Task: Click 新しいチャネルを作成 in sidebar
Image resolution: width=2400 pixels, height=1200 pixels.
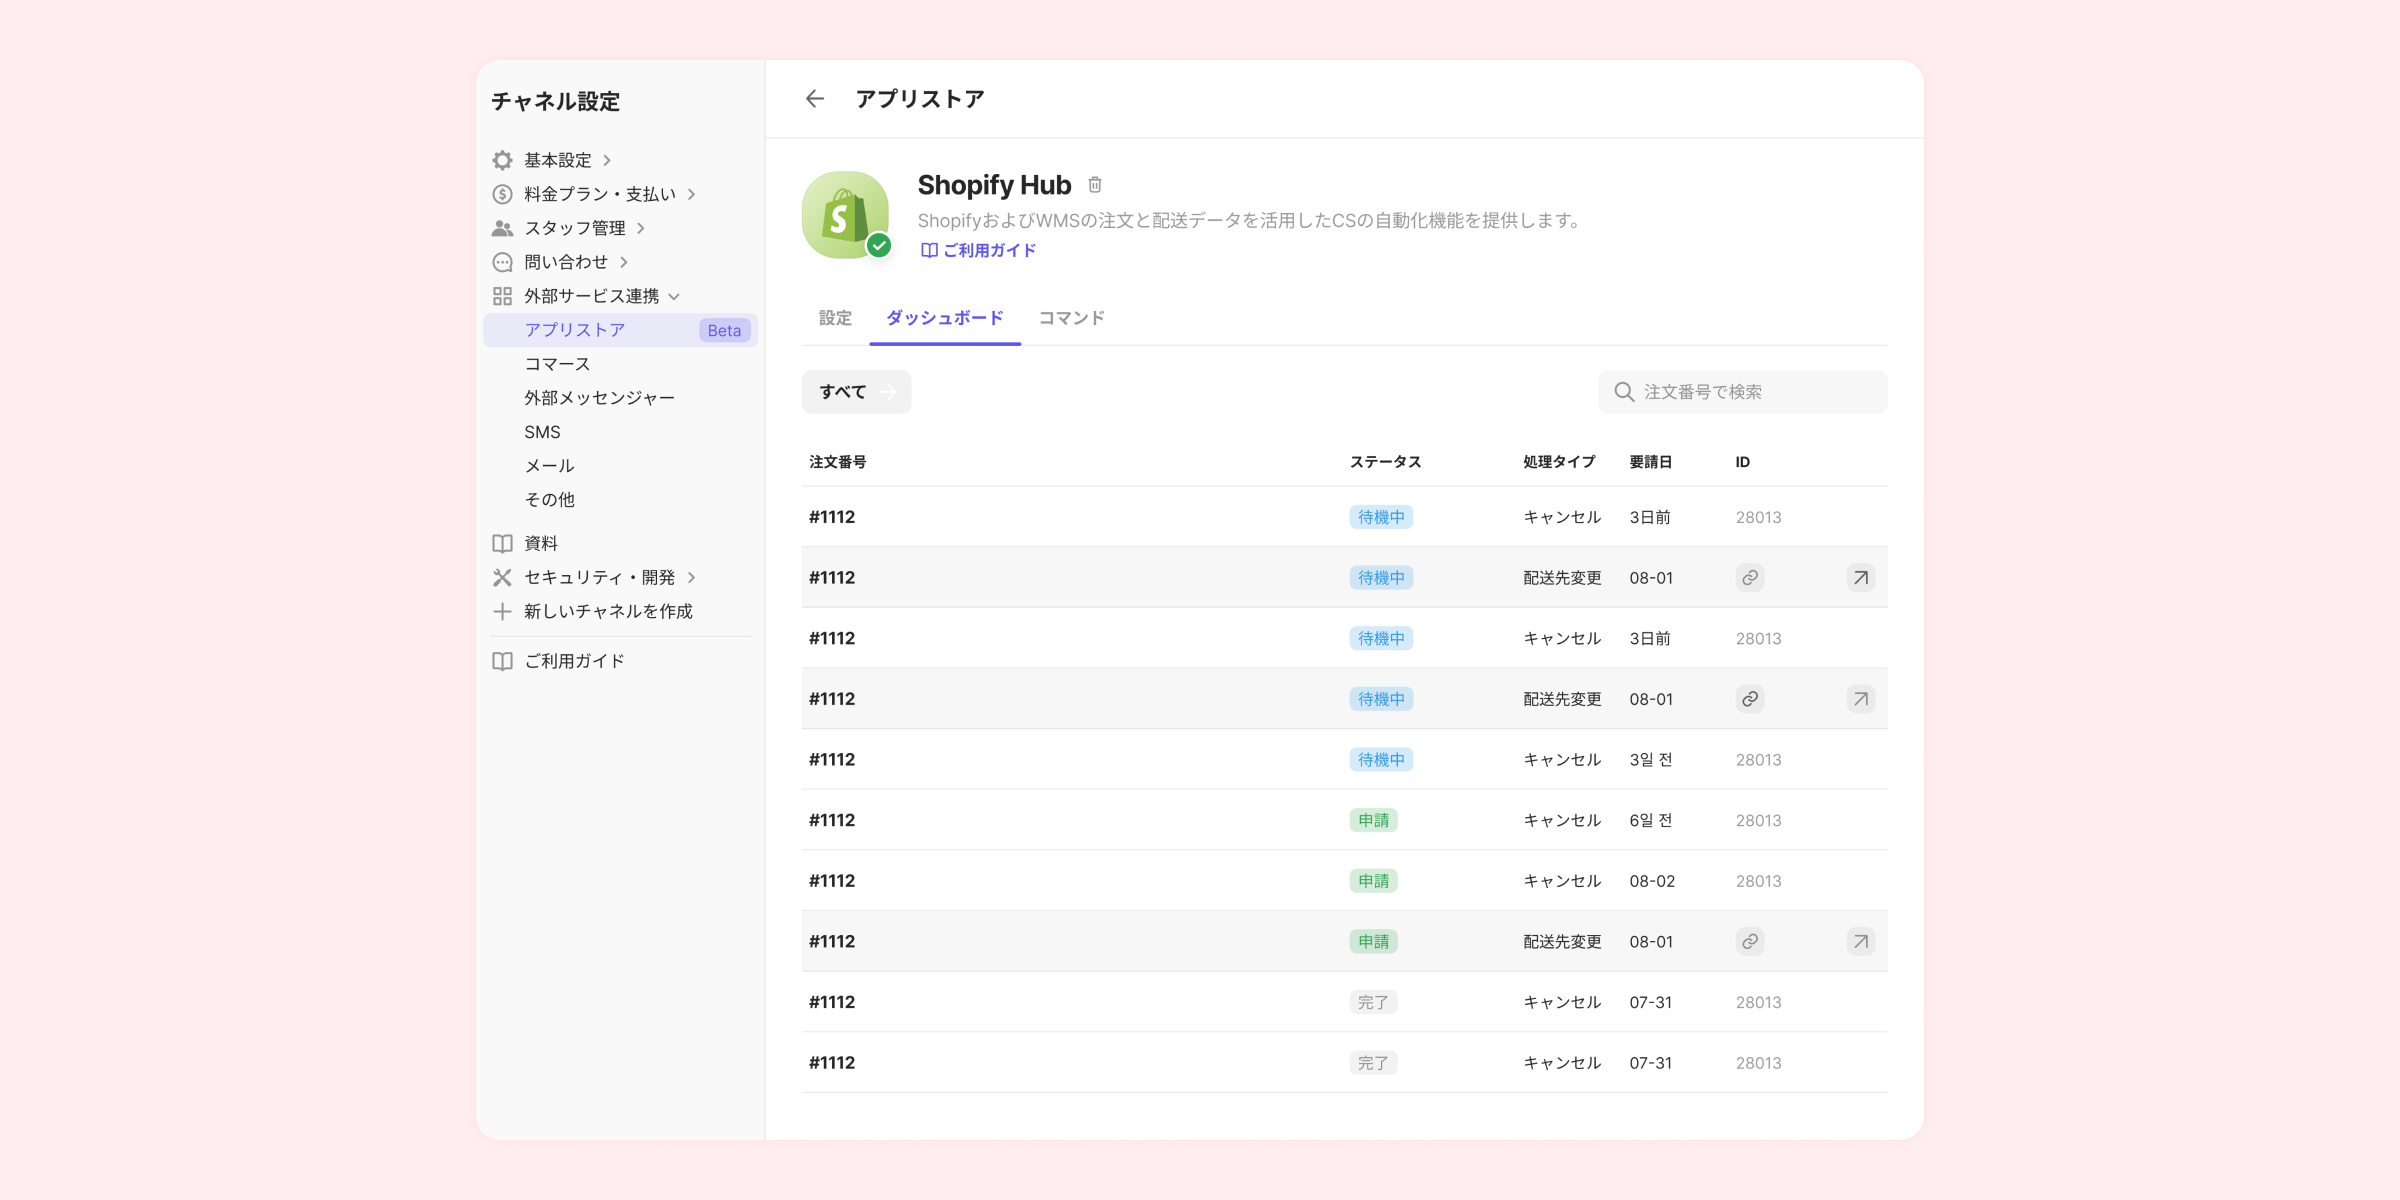Action: pyautogui.click(x=608, y=611)
